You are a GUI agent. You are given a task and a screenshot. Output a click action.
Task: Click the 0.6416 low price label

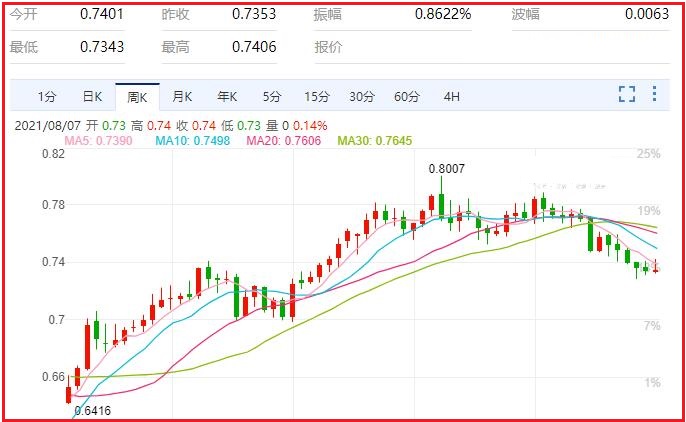[x=93, y=411]
